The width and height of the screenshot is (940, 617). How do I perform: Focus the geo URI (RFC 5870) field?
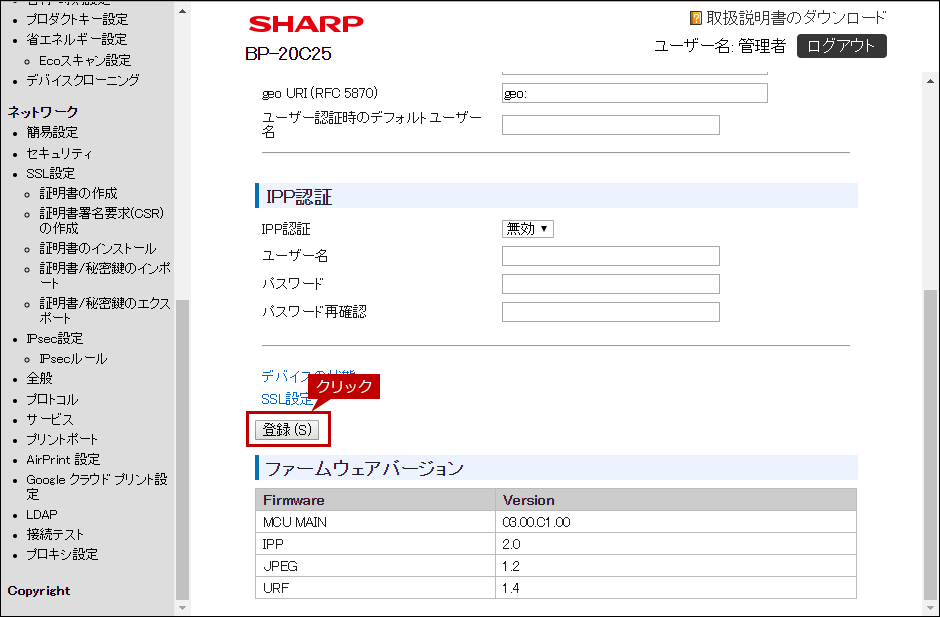coord(634,94)
